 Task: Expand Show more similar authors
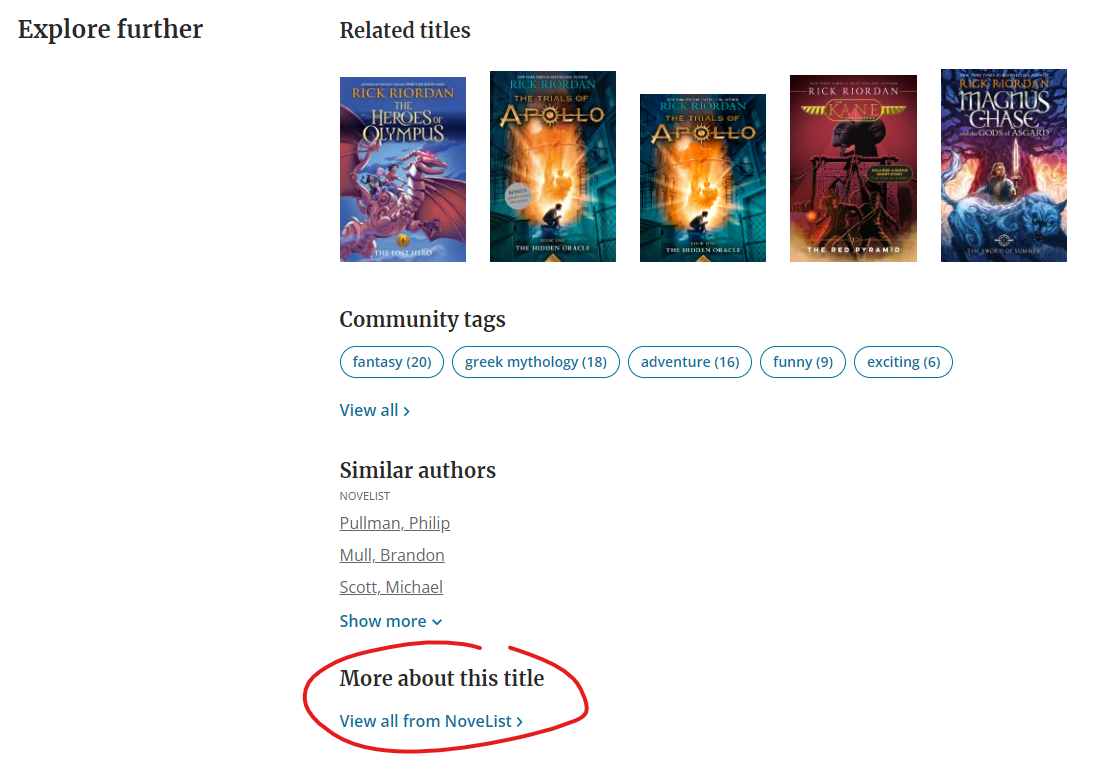tap(383, 621)
